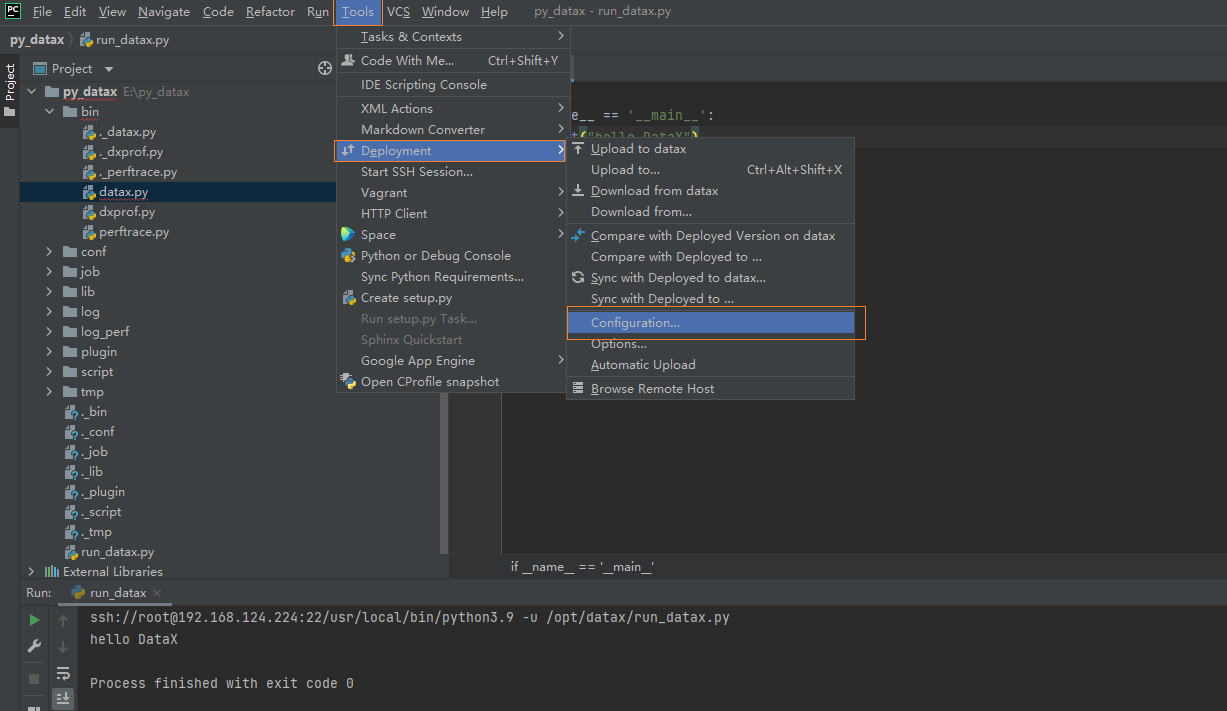
Task: Click the PyCharm logo icon
Action: [x=13, y=11]
